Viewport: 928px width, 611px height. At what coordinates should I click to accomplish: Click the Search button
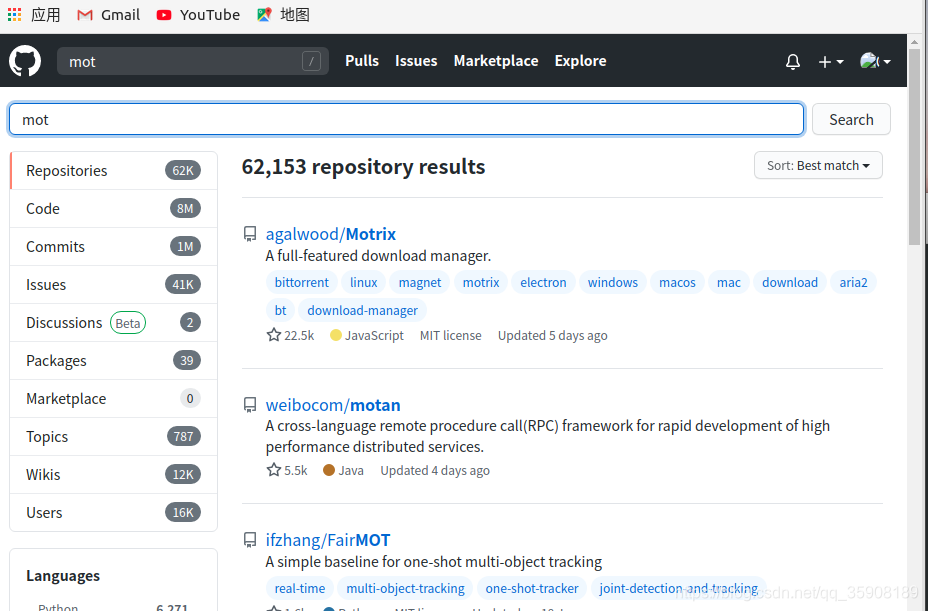851,120
